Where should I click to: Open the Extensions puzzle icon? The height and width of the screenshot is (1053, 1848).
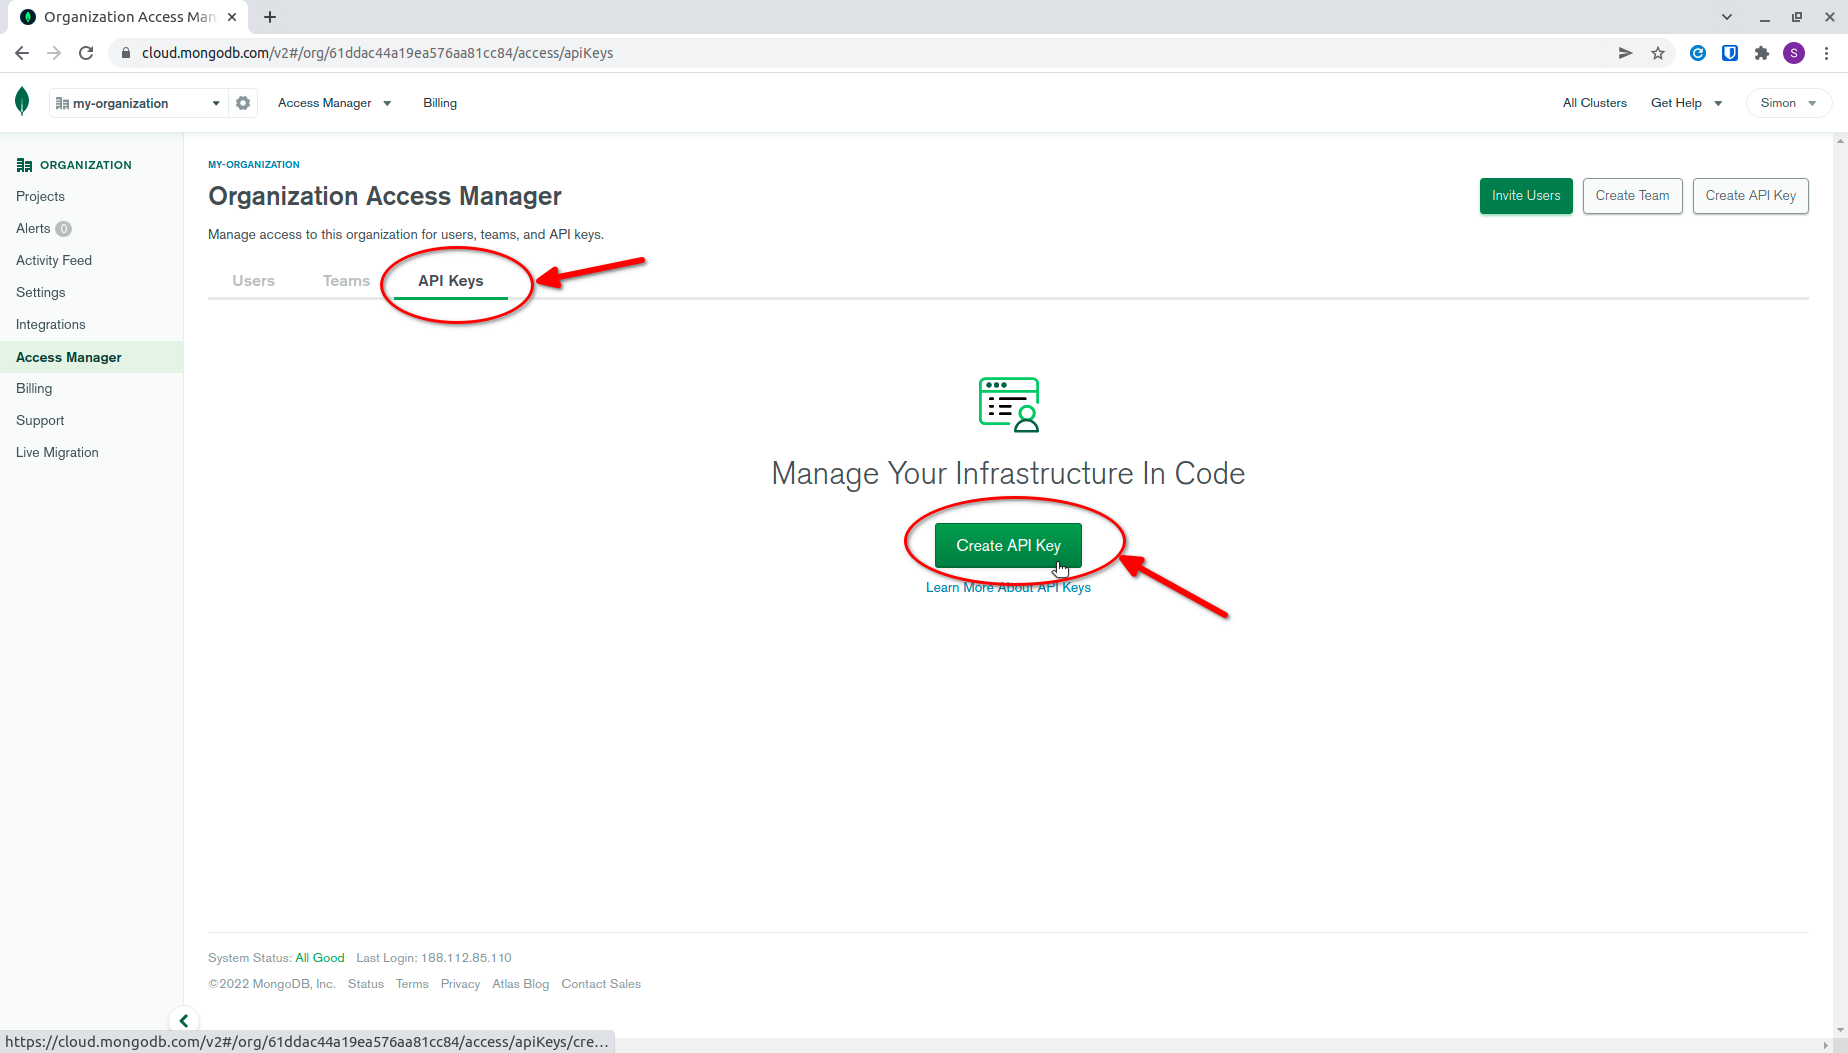pos(1762,53)
